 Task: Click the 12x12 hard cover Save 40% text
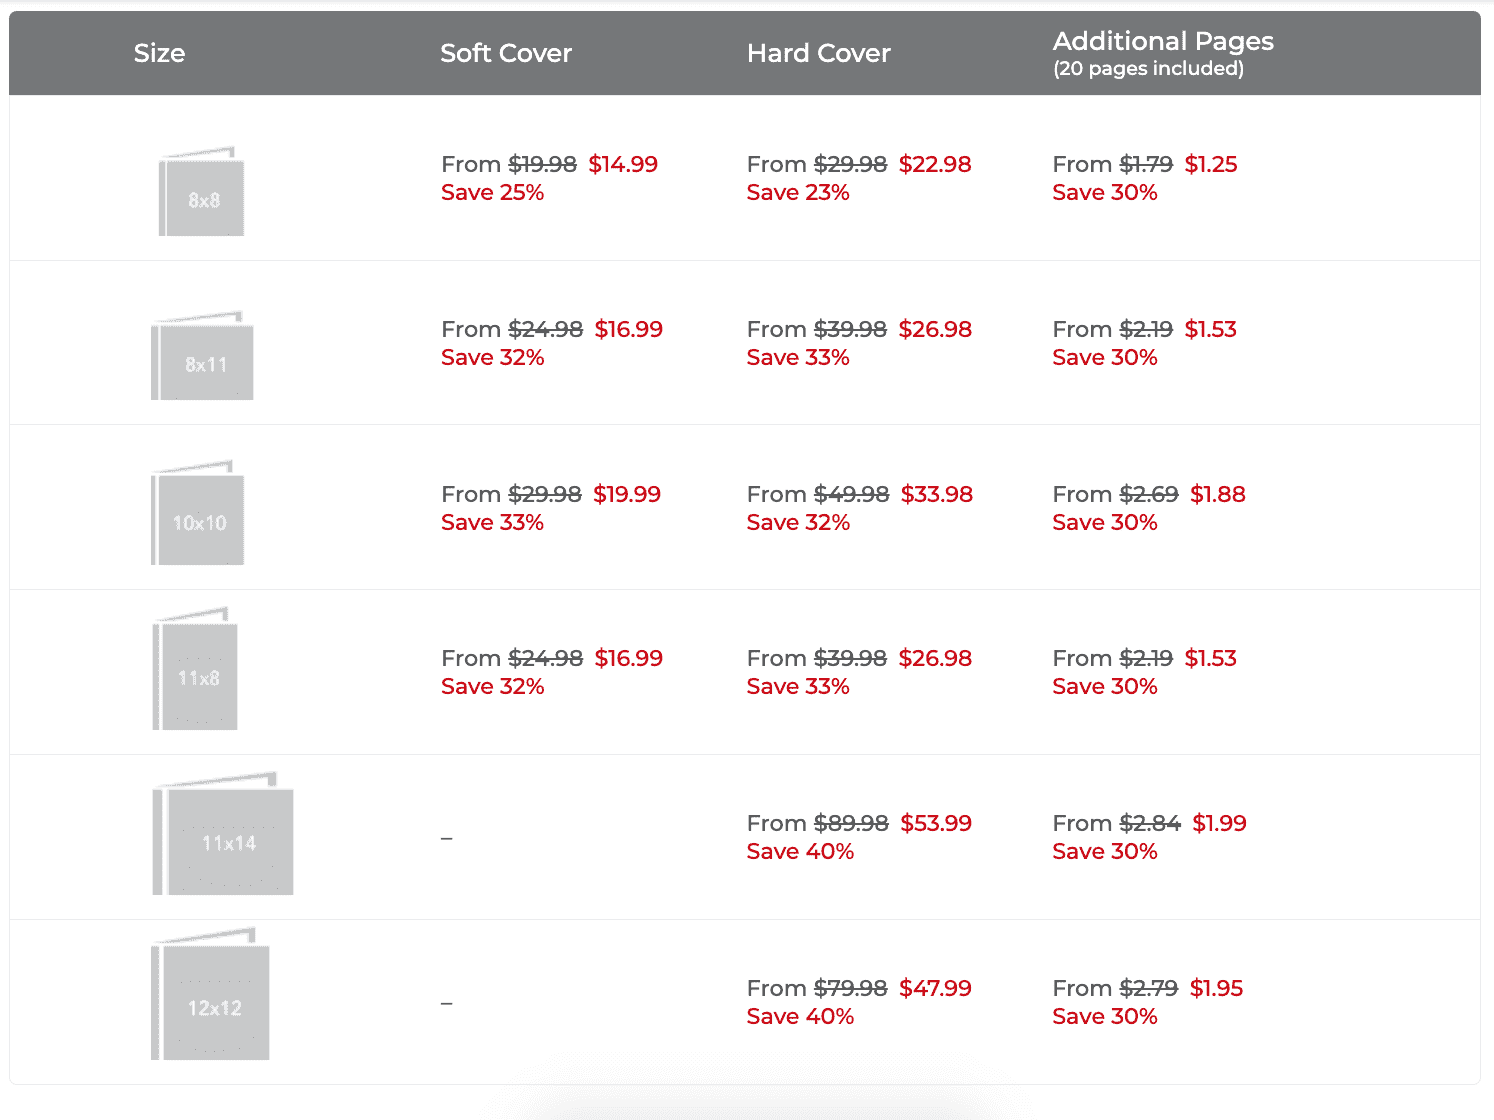[800, 1016]
